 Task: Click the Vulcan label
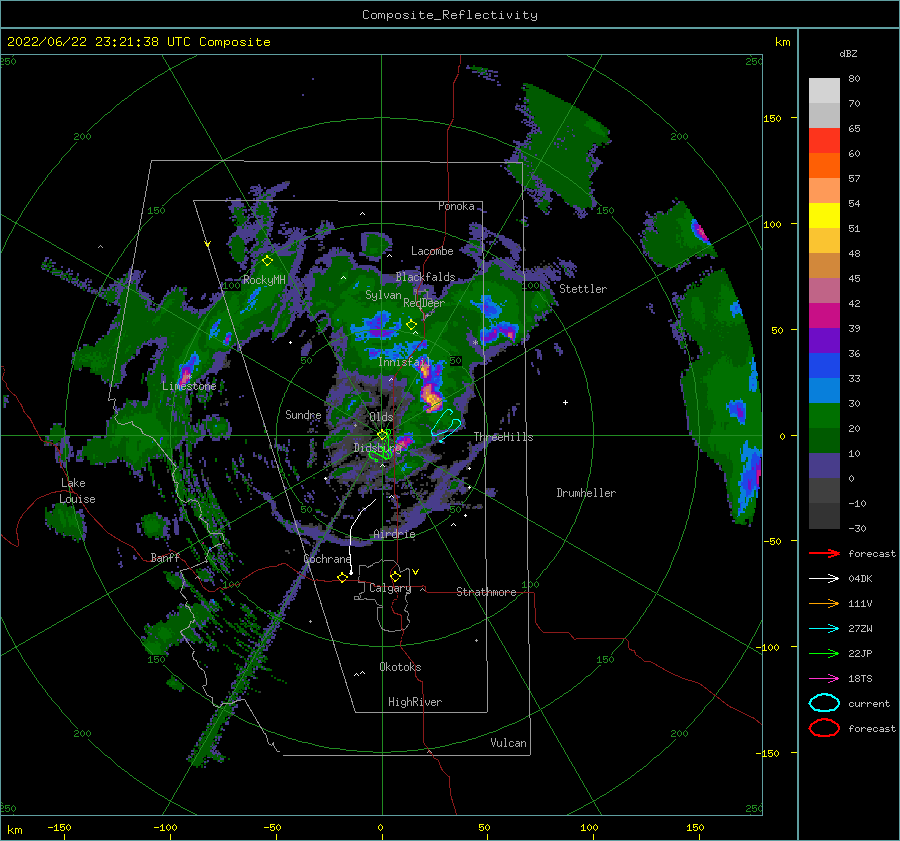[x=508, y=743]
